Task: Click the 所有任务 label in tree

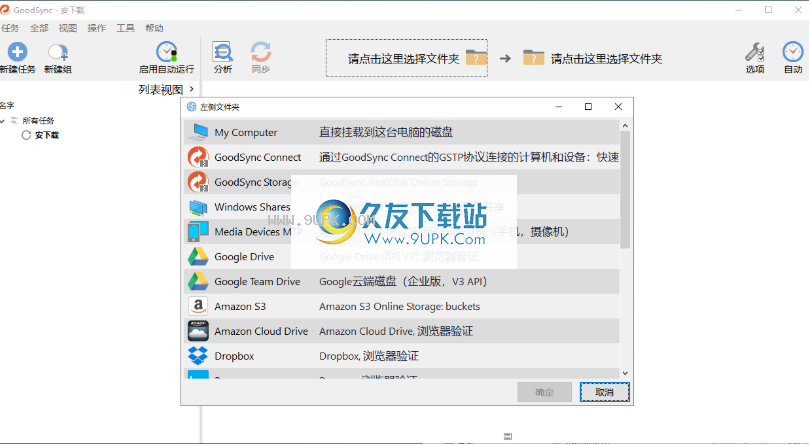Action: pyautogui.click(x=38, y=121)
